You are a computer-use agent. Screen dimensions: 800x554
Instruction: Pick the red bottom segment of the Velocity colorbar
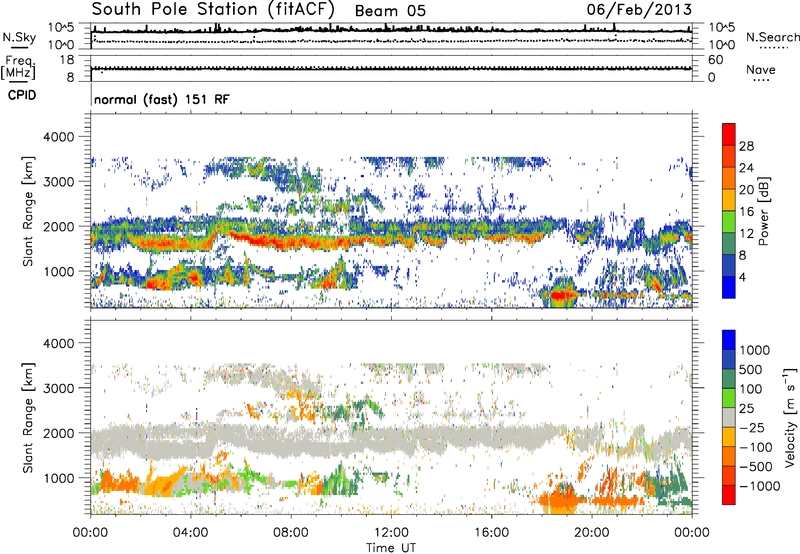[729, 495]
